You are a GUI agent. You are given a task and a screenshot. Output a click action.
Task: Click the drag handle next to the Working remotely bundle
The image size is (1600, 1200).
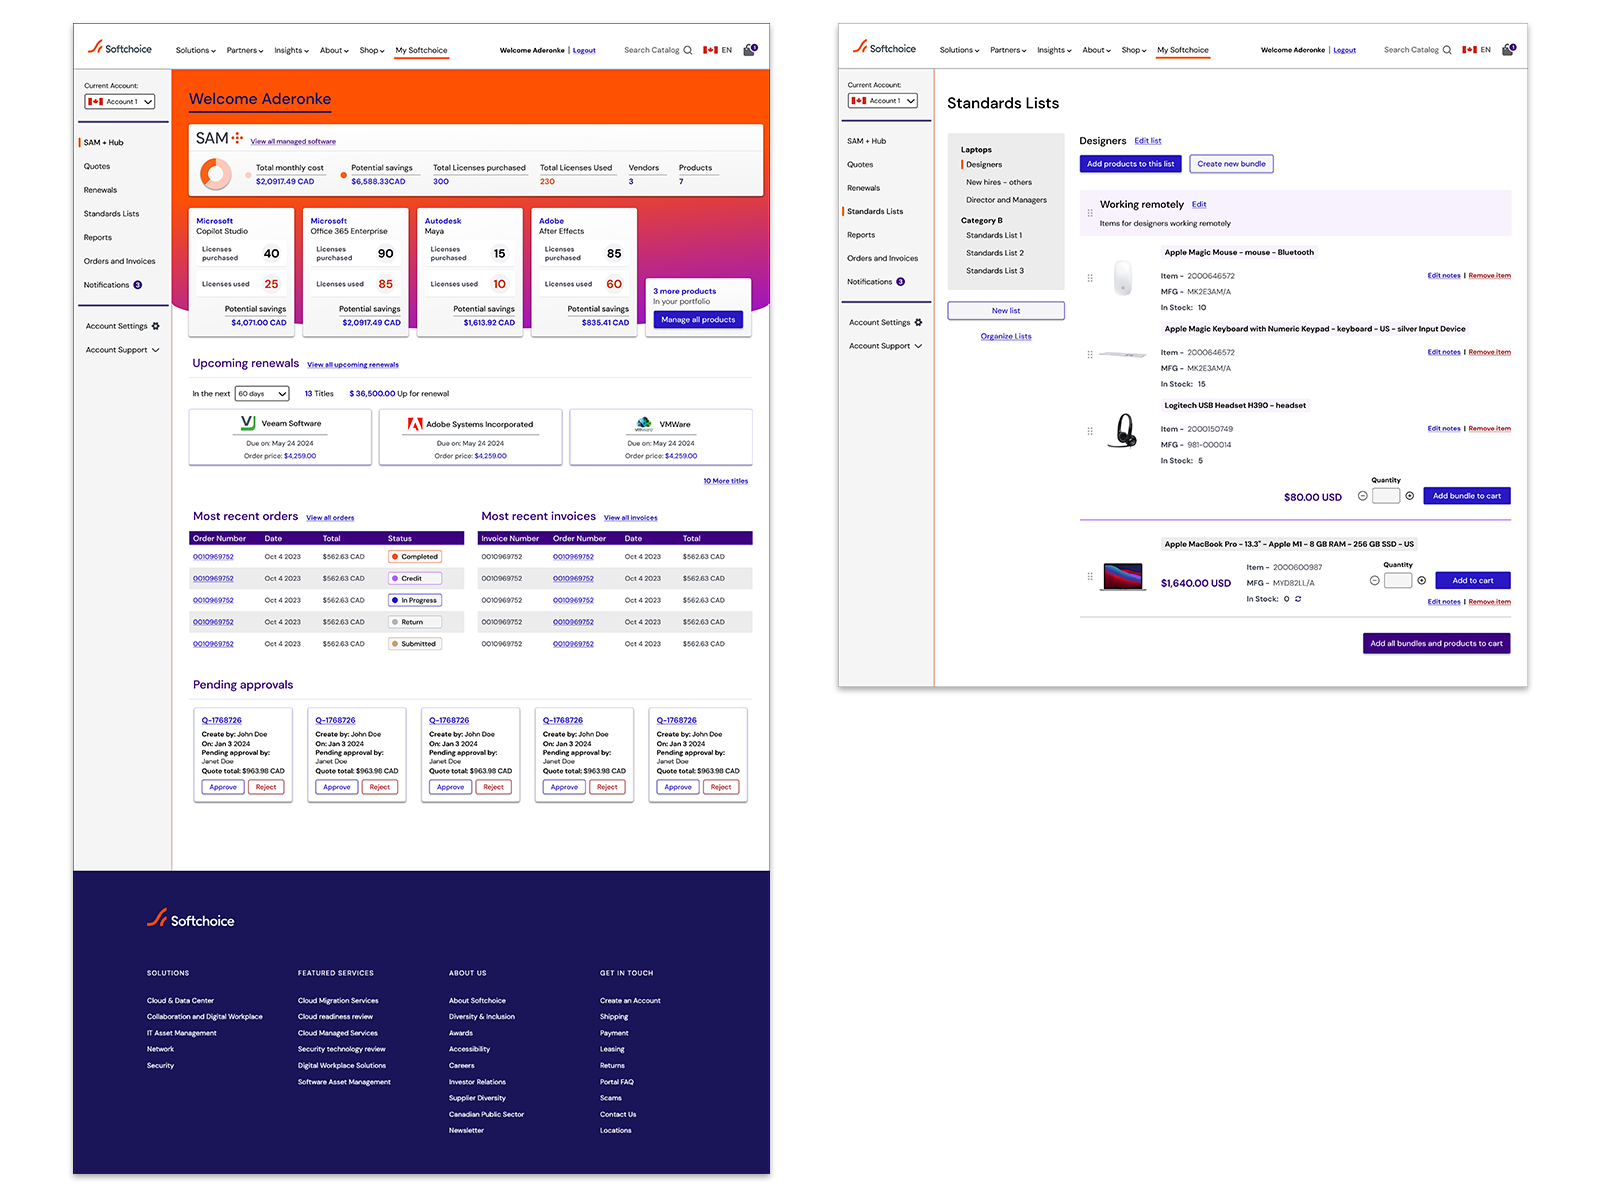[x=1090, y=213]
